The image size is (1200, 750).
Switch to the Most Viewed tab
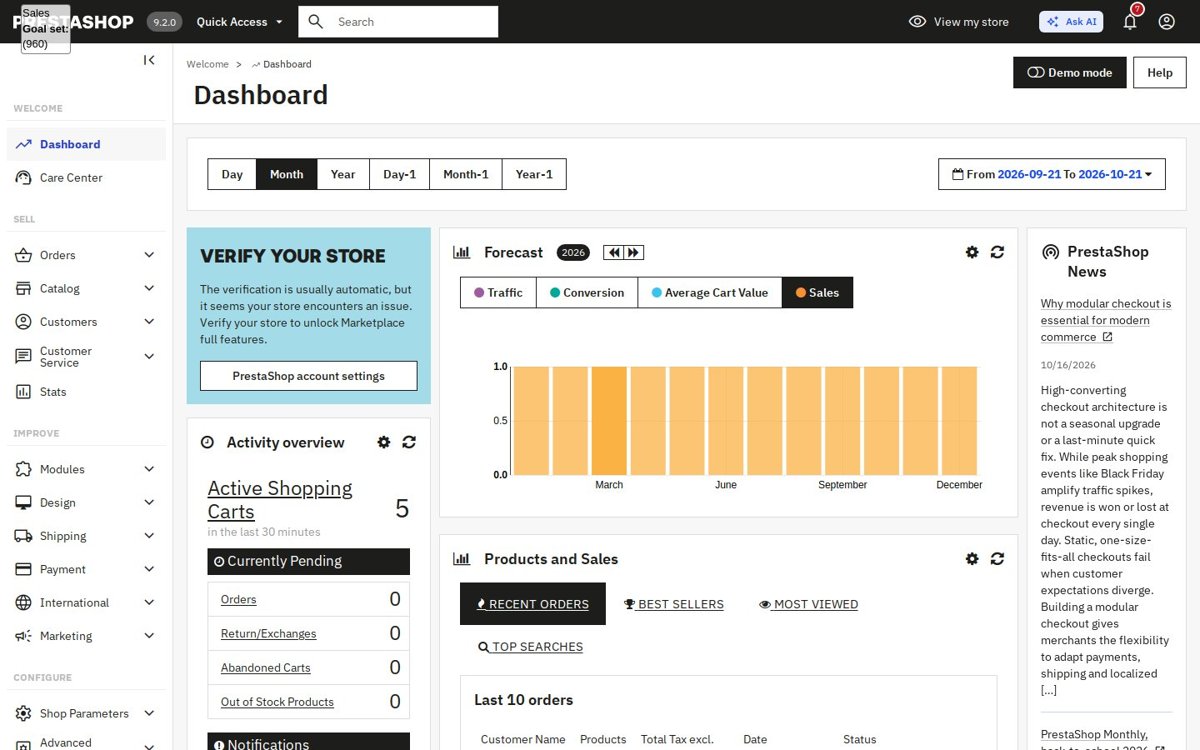(x=808, y=604)
